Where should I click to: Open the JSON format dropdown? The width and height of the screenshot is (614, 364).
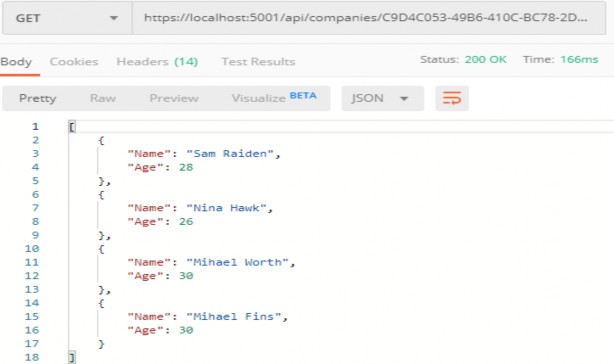(x=382, y=98)
